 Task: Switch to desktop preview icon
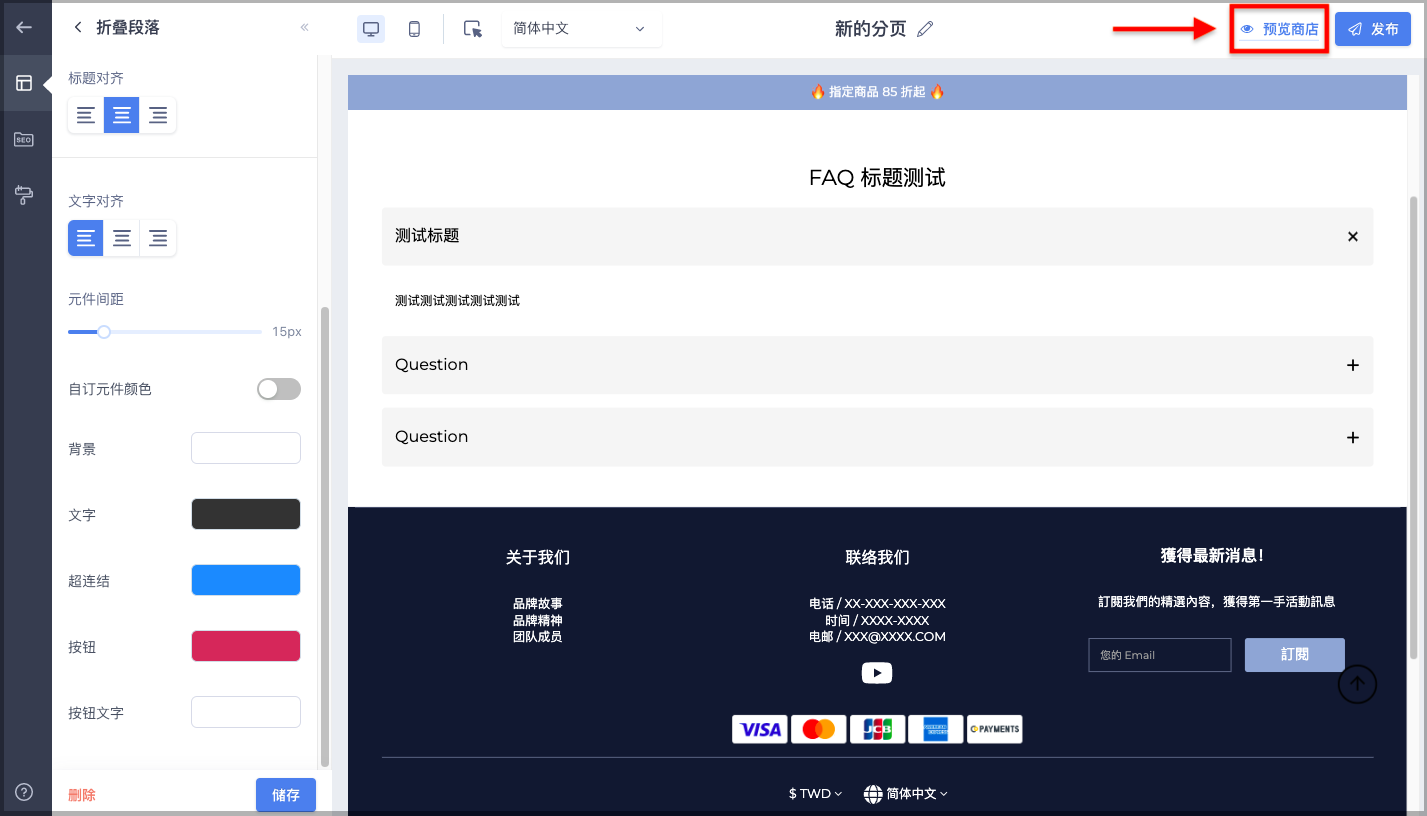point(371,29)
